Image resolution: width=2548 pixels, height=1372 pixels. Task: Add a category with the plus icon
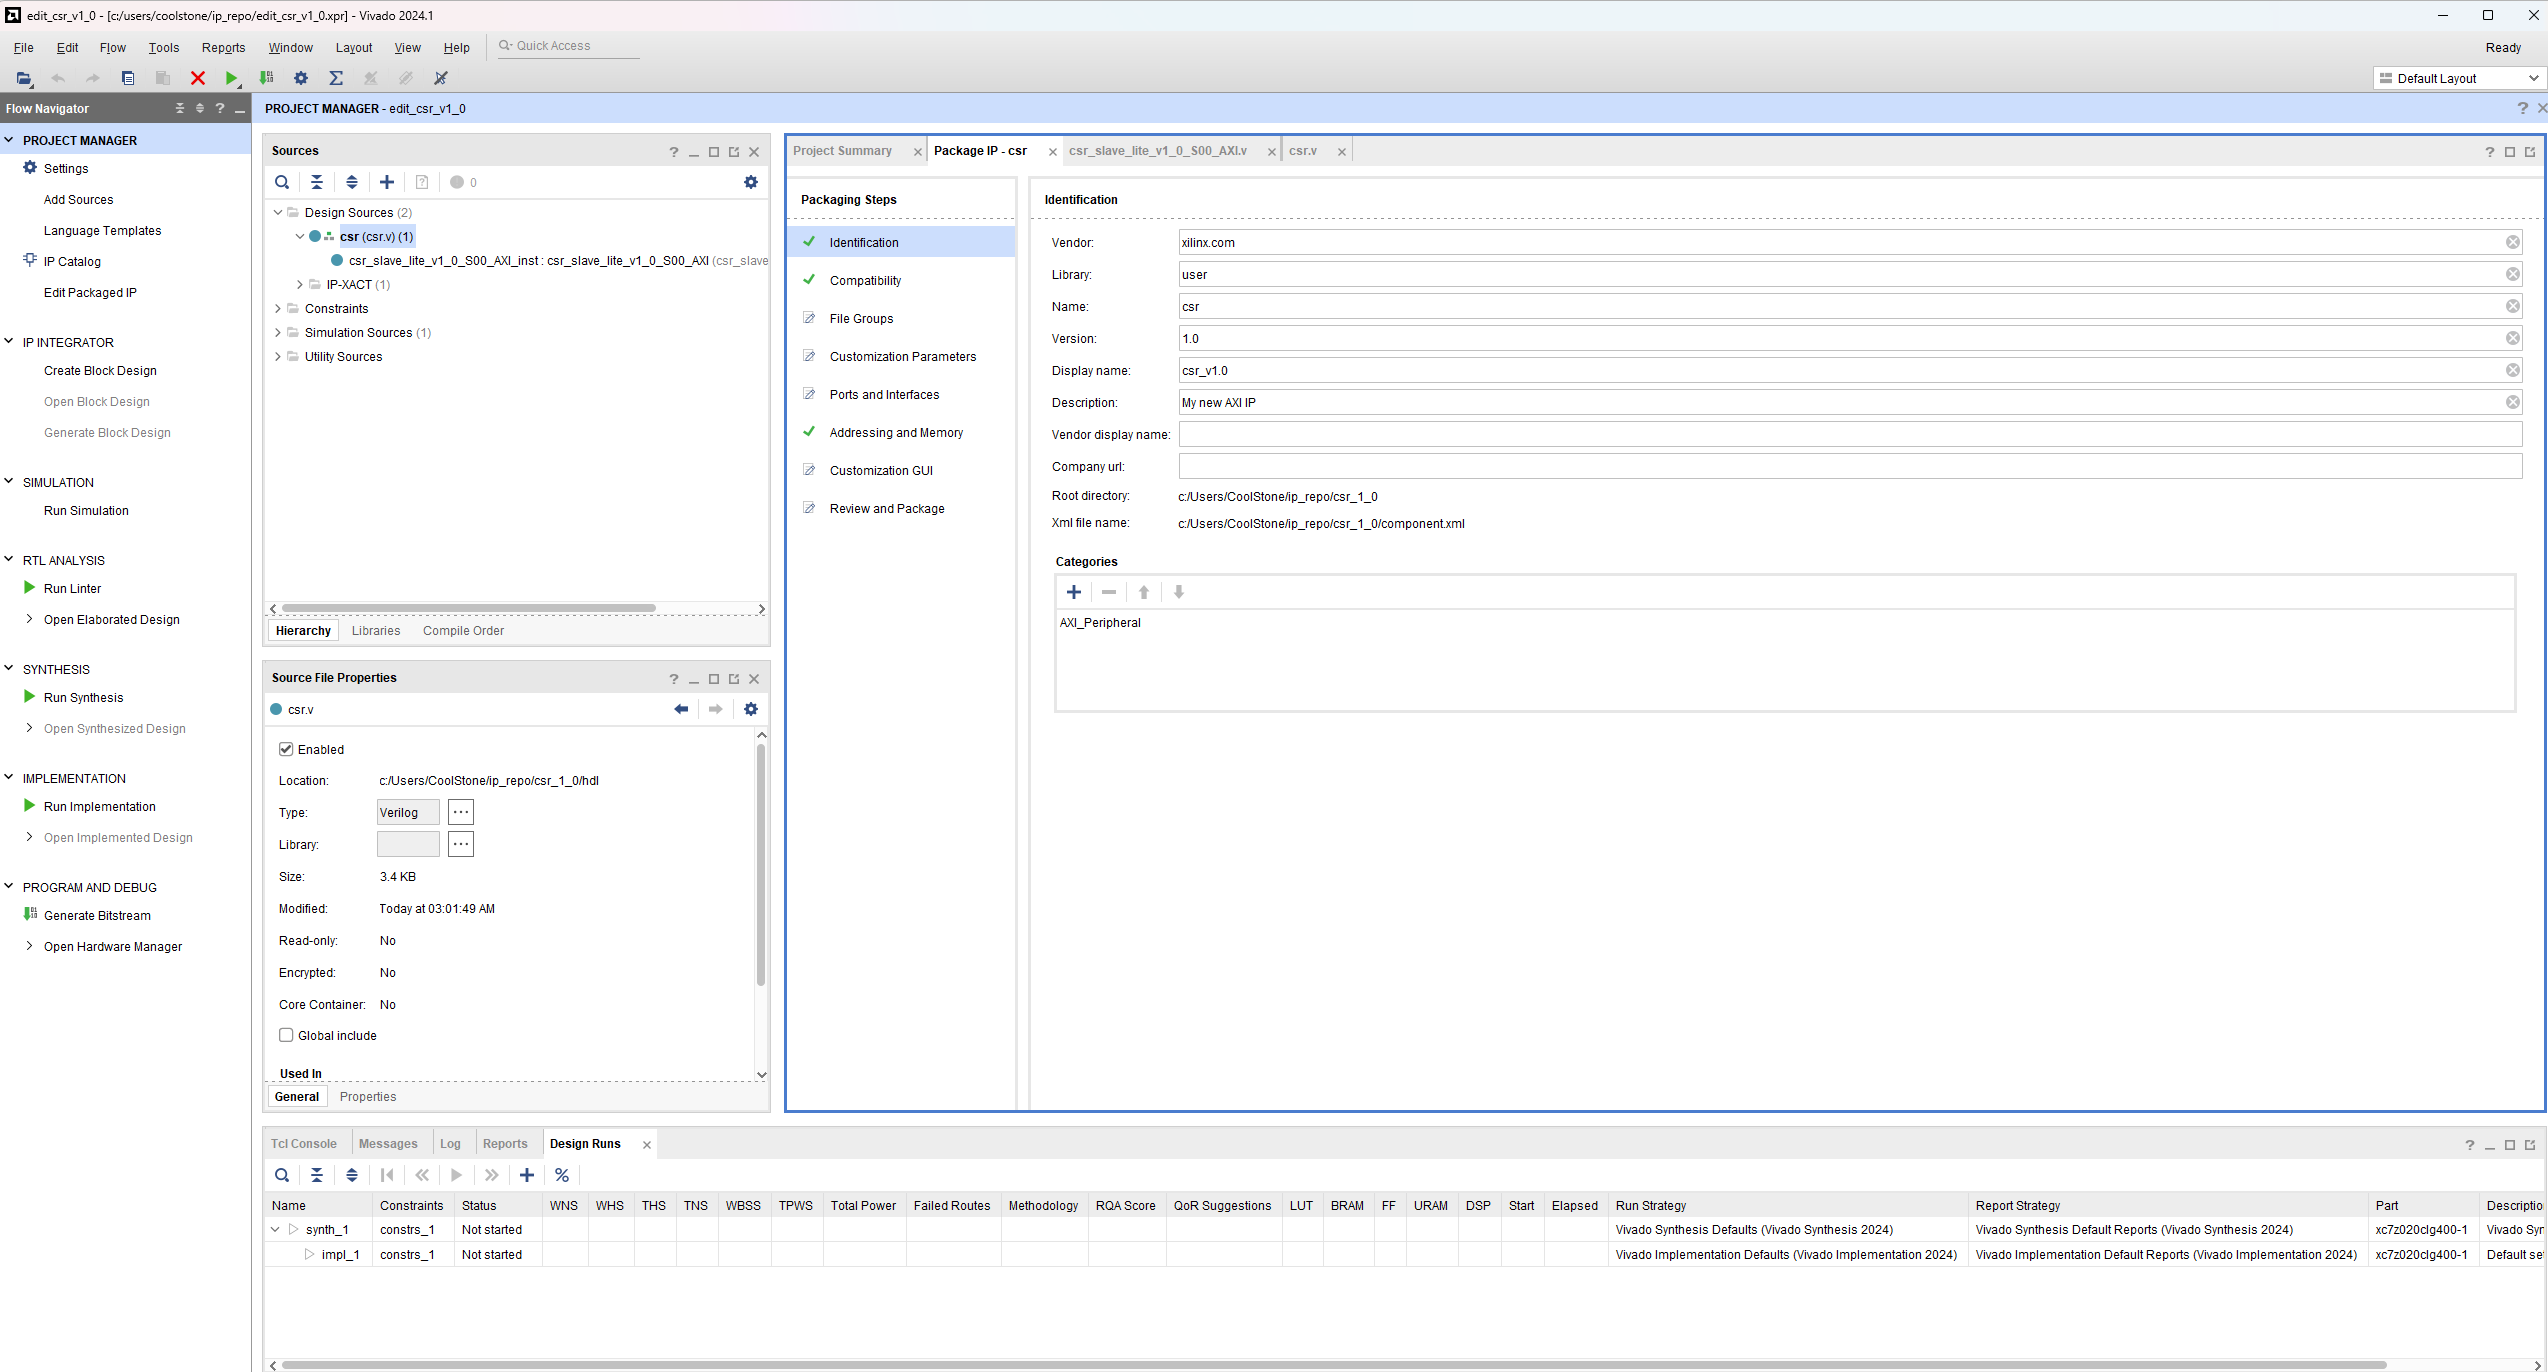(x=1074, y=592)
